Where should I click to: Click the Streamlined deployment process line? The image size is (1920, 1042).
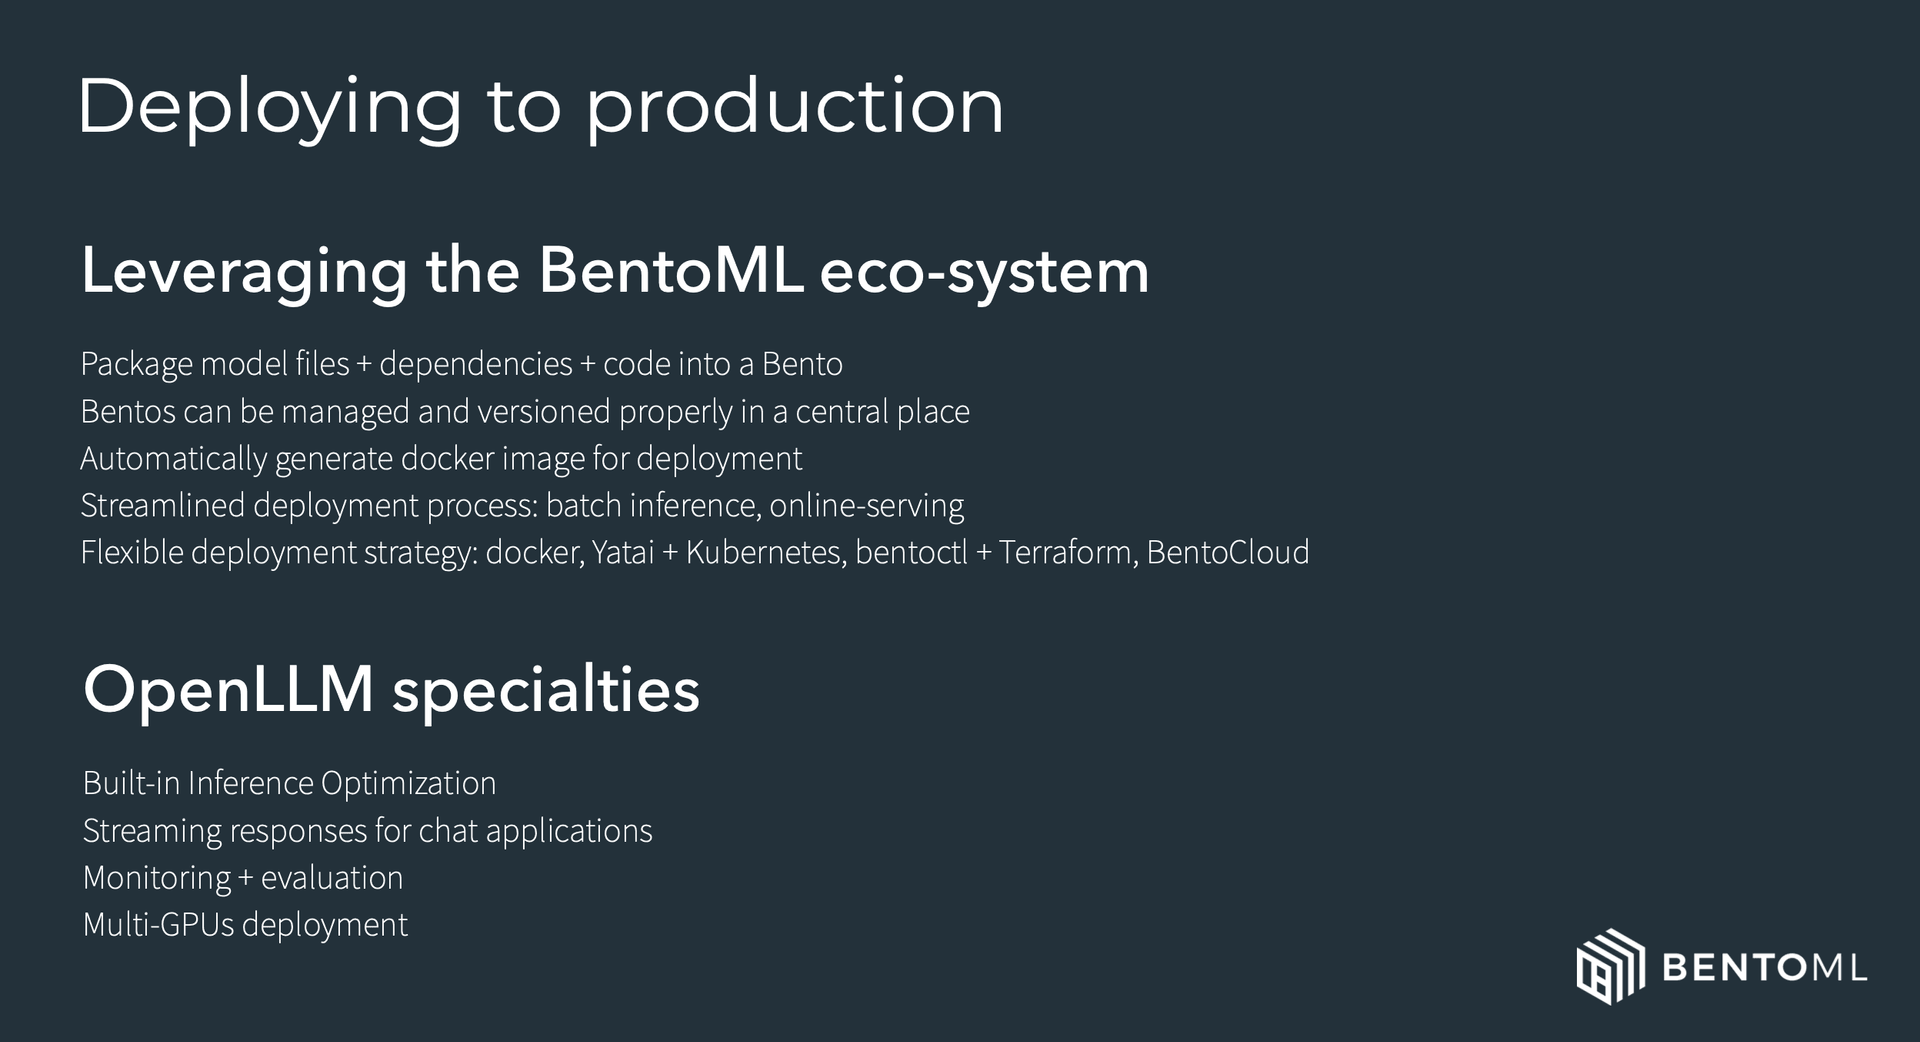[x=522, y=506]
